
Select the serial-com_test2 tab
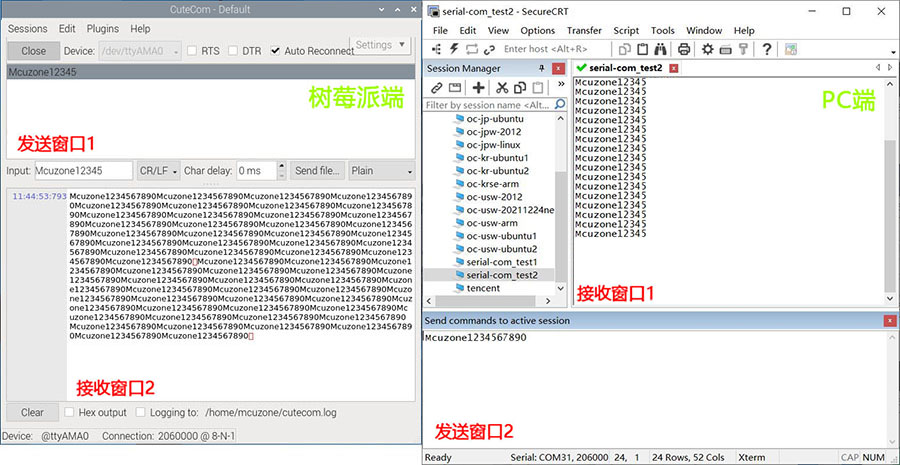click(x=626, y=68)
